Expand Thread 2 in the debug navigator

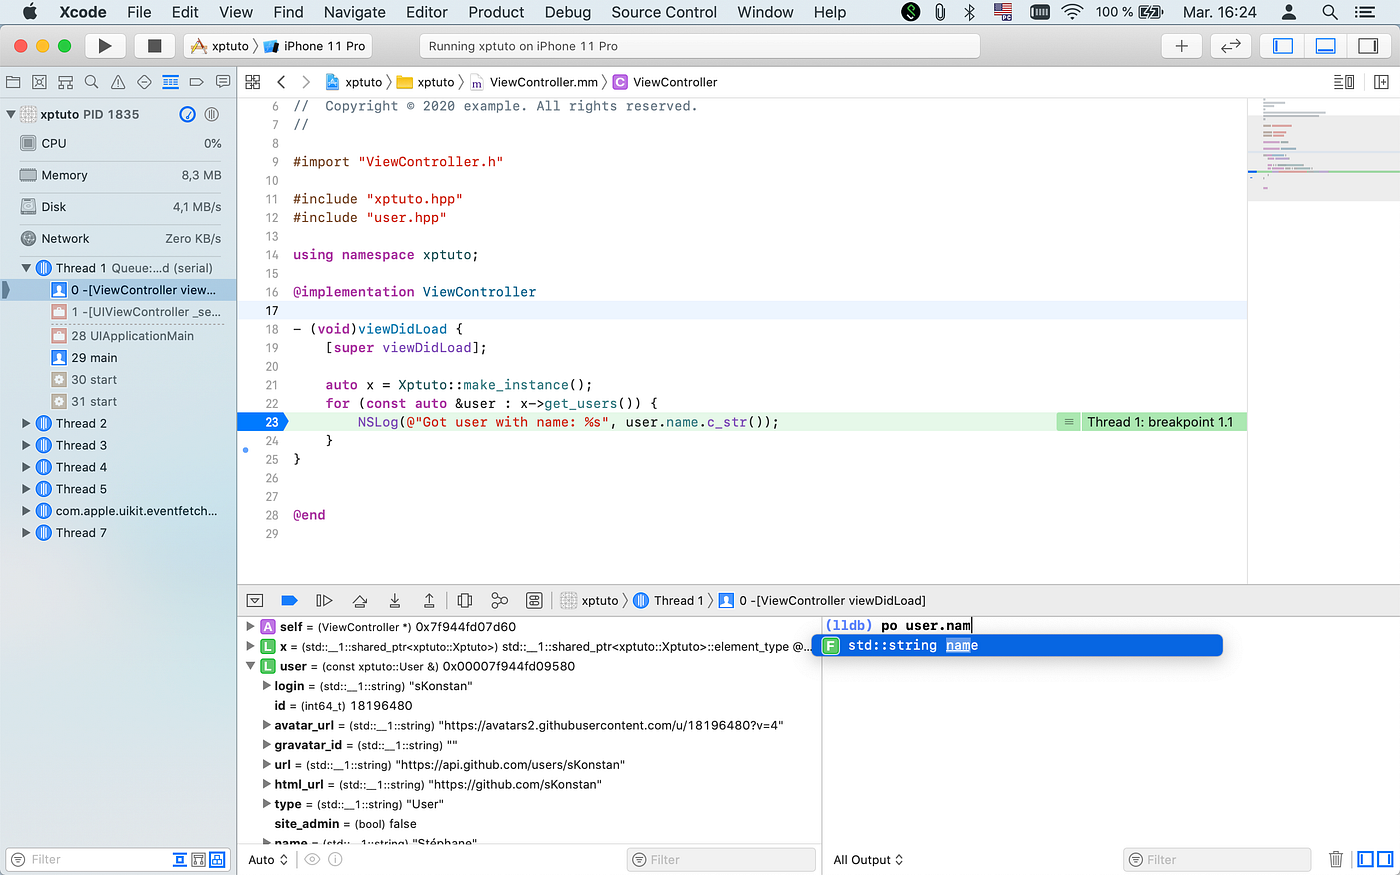(x=26, y=423)
